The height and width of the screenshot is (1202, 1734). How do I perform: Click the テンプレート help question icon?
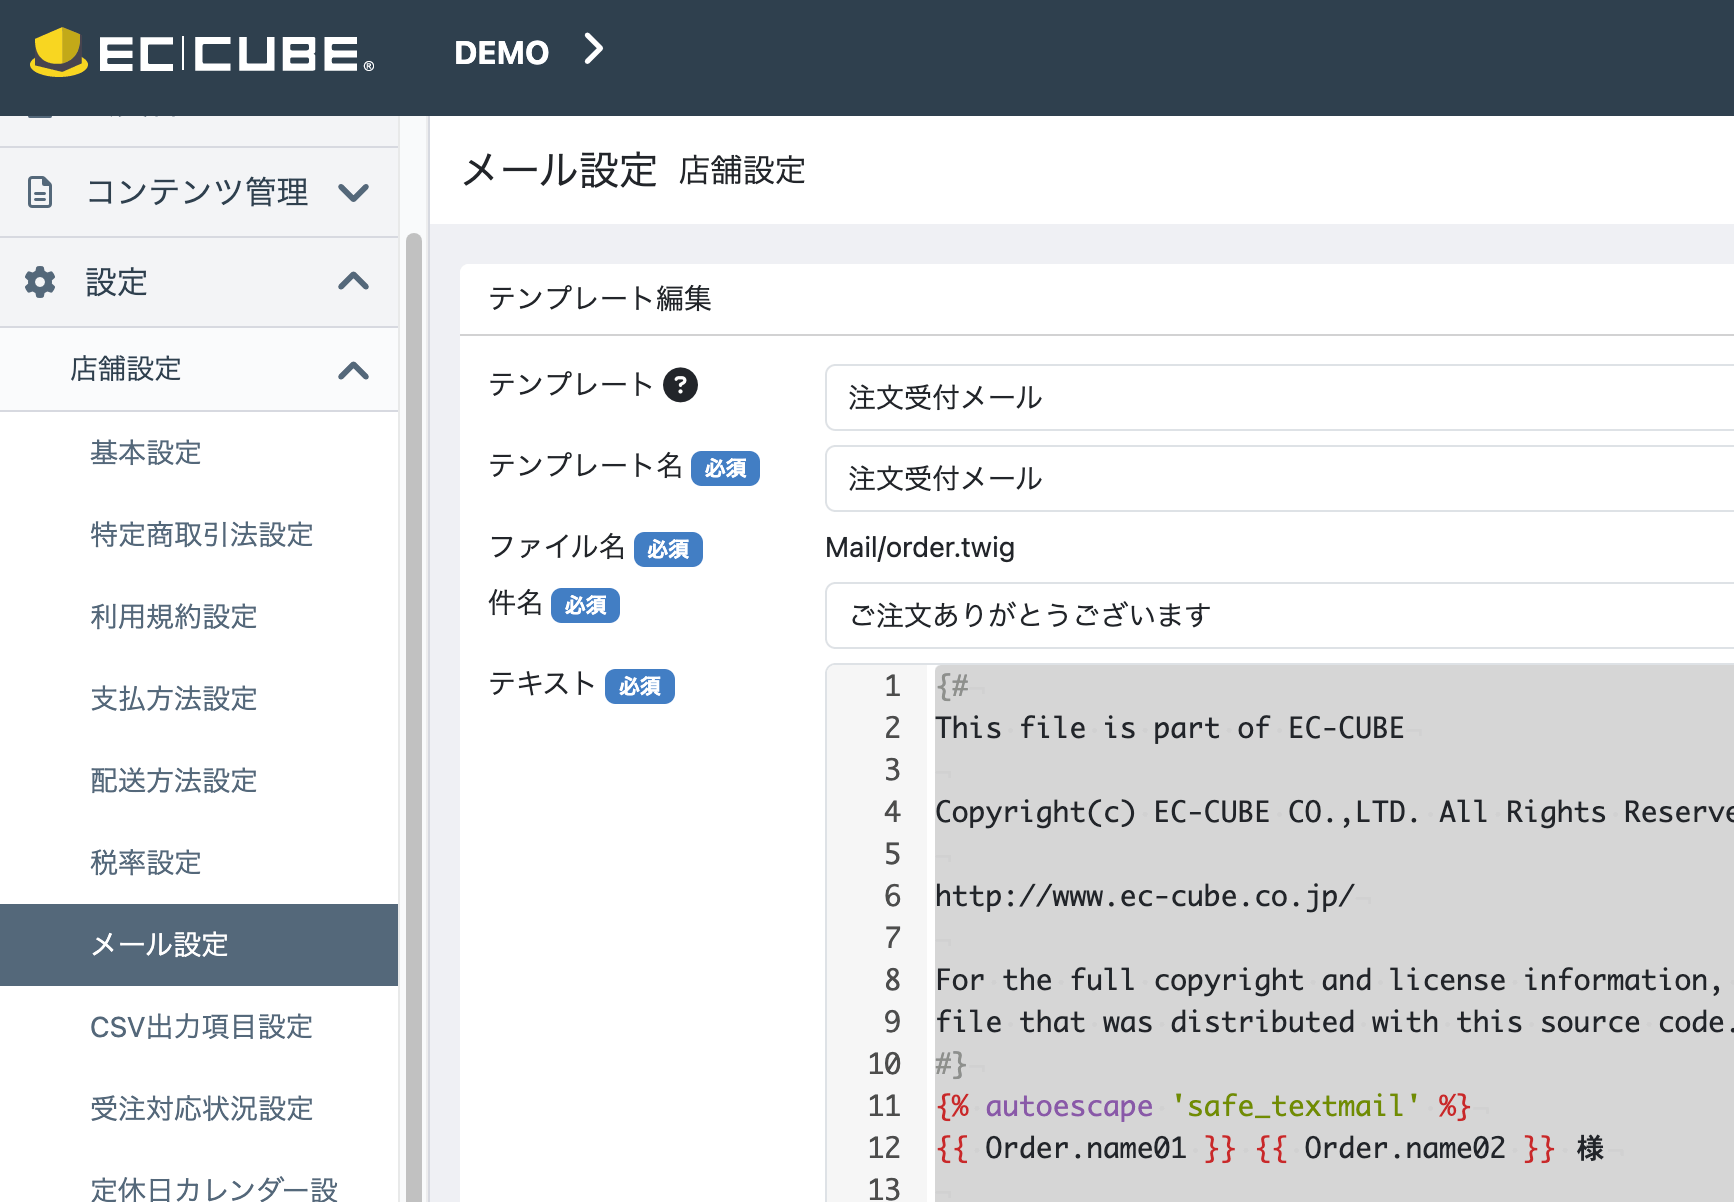click(x=681, y=385)
